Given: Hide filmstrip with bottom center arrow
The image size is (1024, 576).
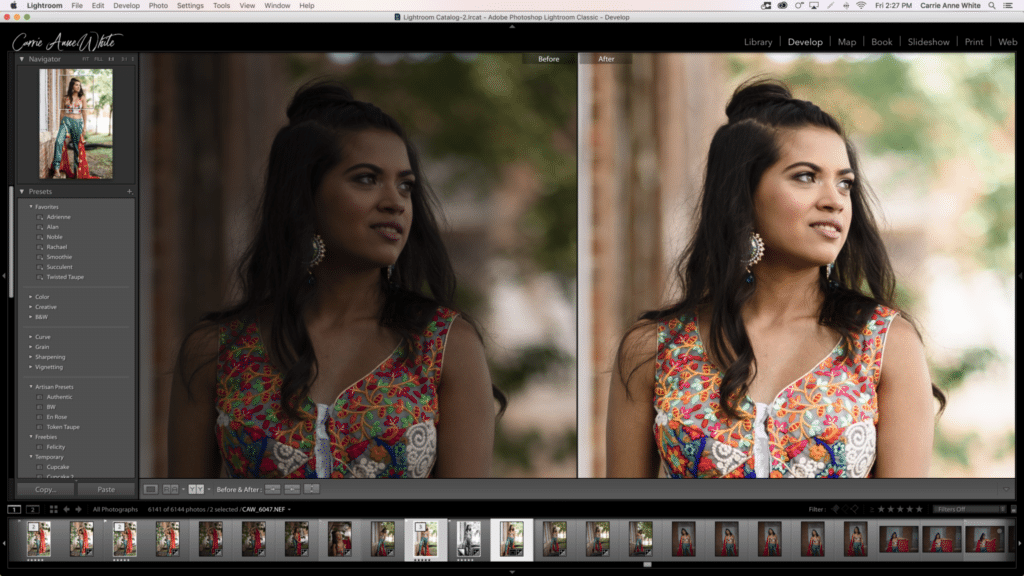Looking at the screenshot, I should pyautogui.click(x=512, y=572).
